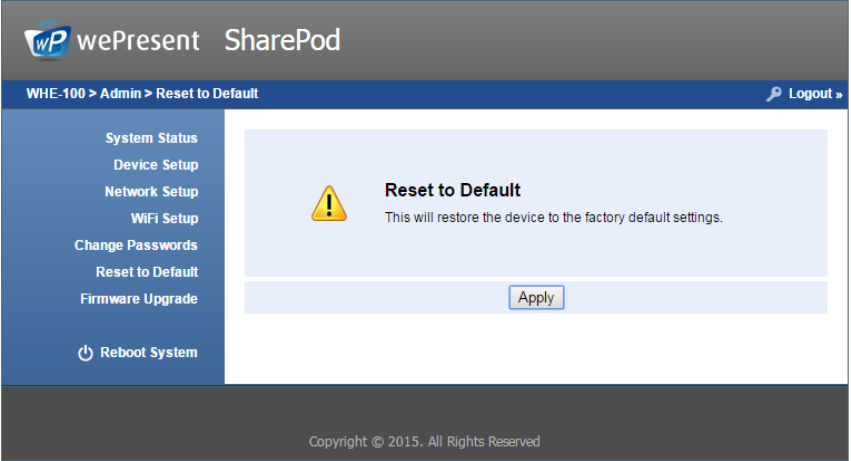Click Reset to Default in the breadcrumb
Screen dimensions: 851x461
click(x=207, y=93)
